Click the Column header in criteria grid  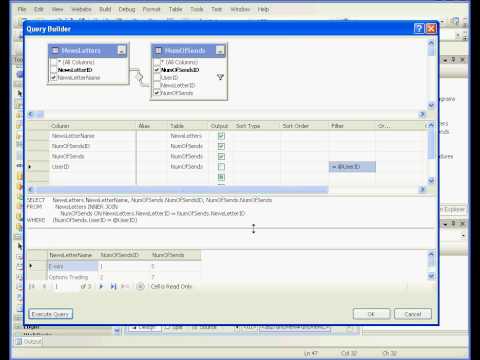pos(93,126)
